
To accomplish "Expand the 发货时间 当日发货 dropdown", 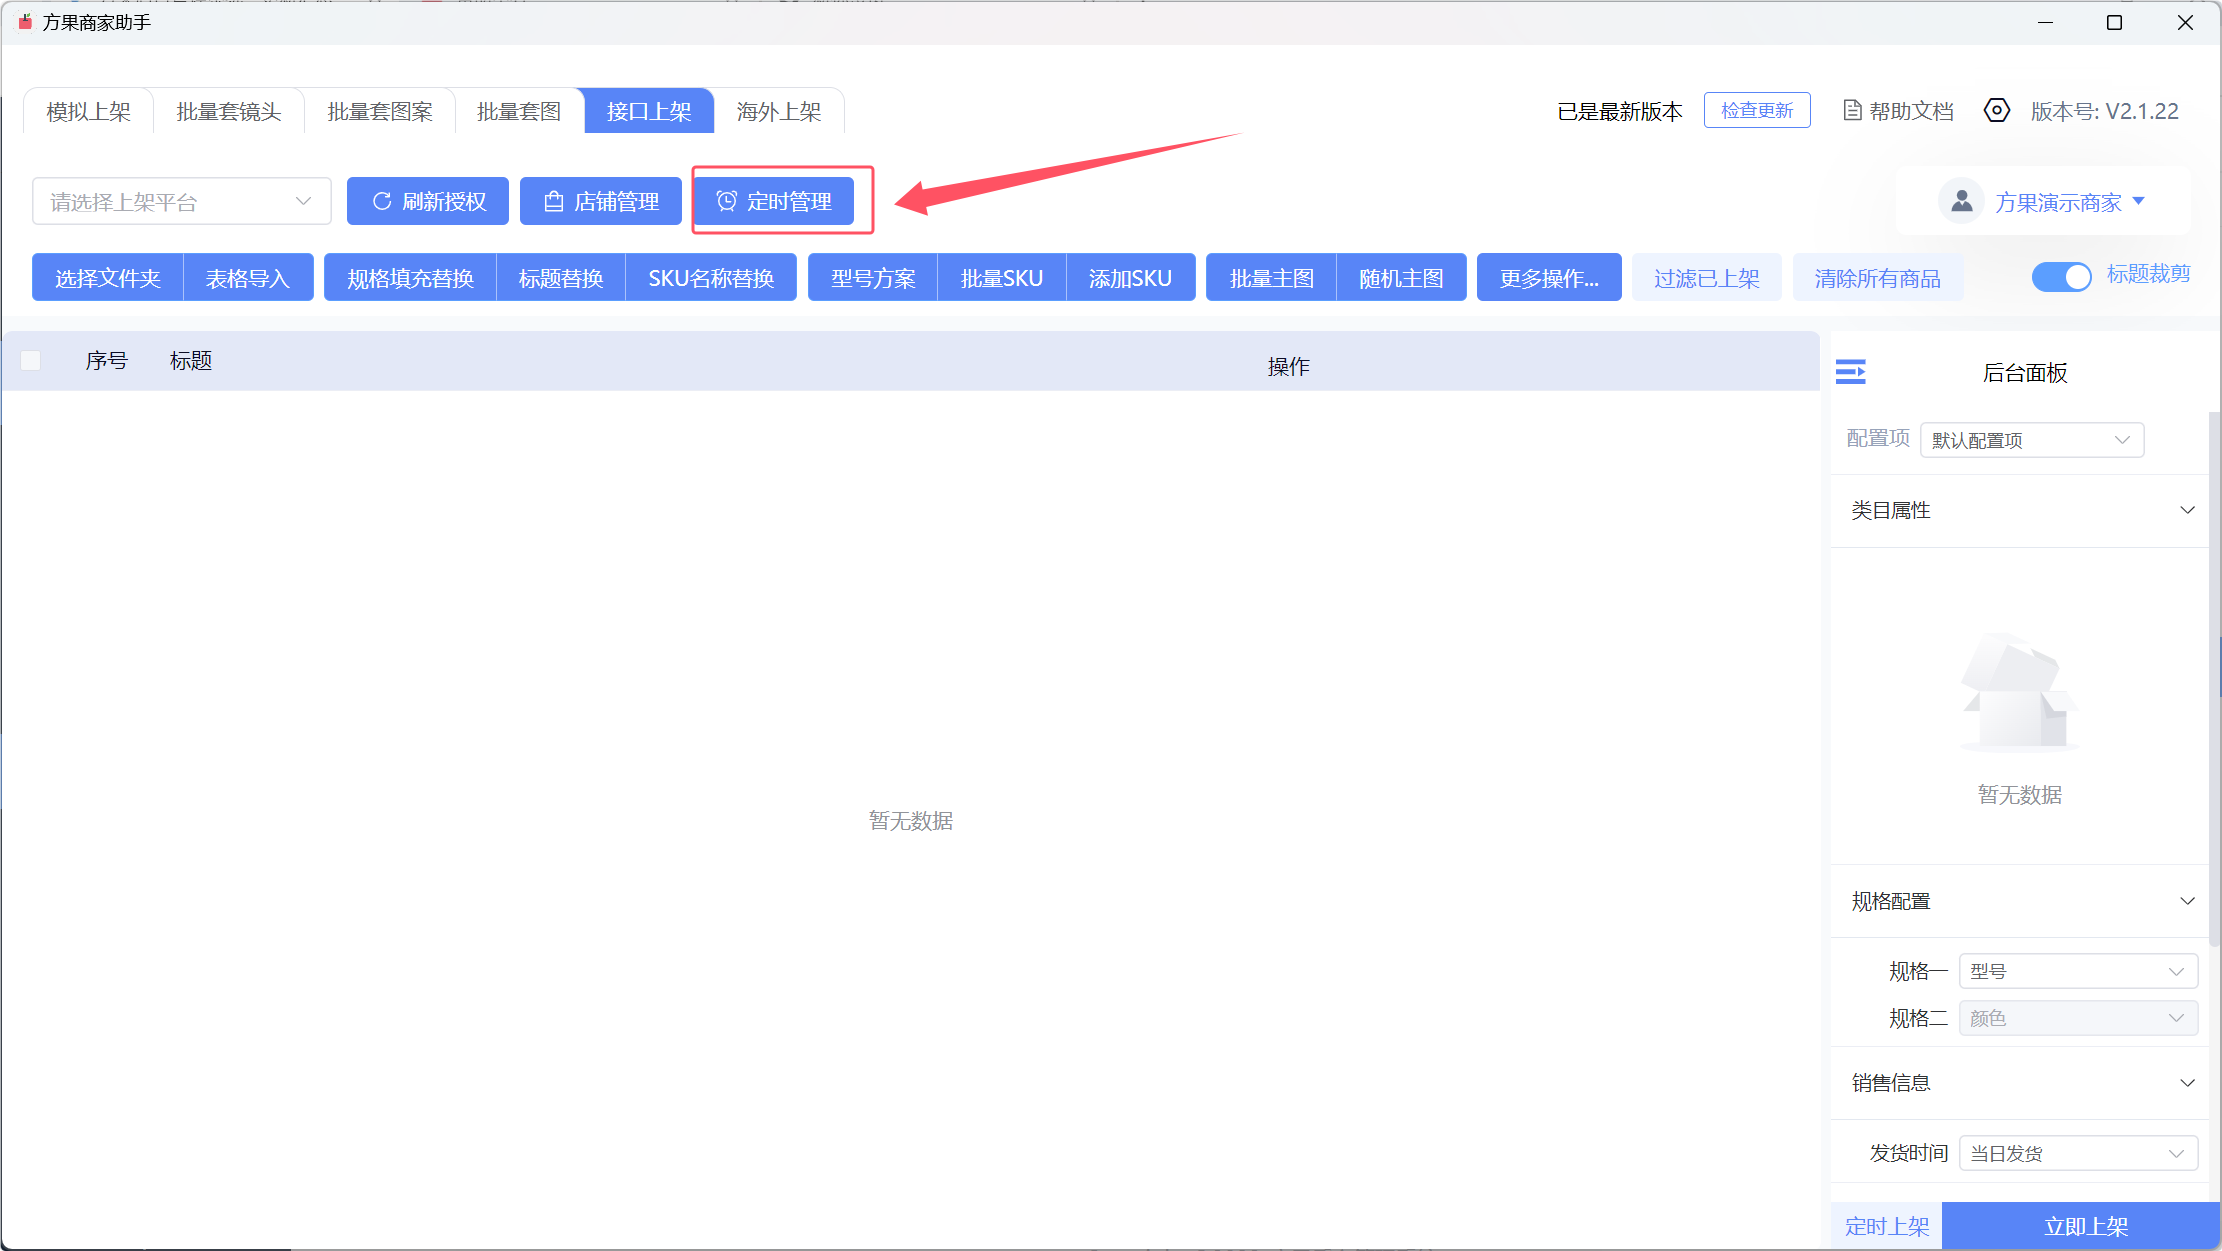I will [x=2077, y=1153].
